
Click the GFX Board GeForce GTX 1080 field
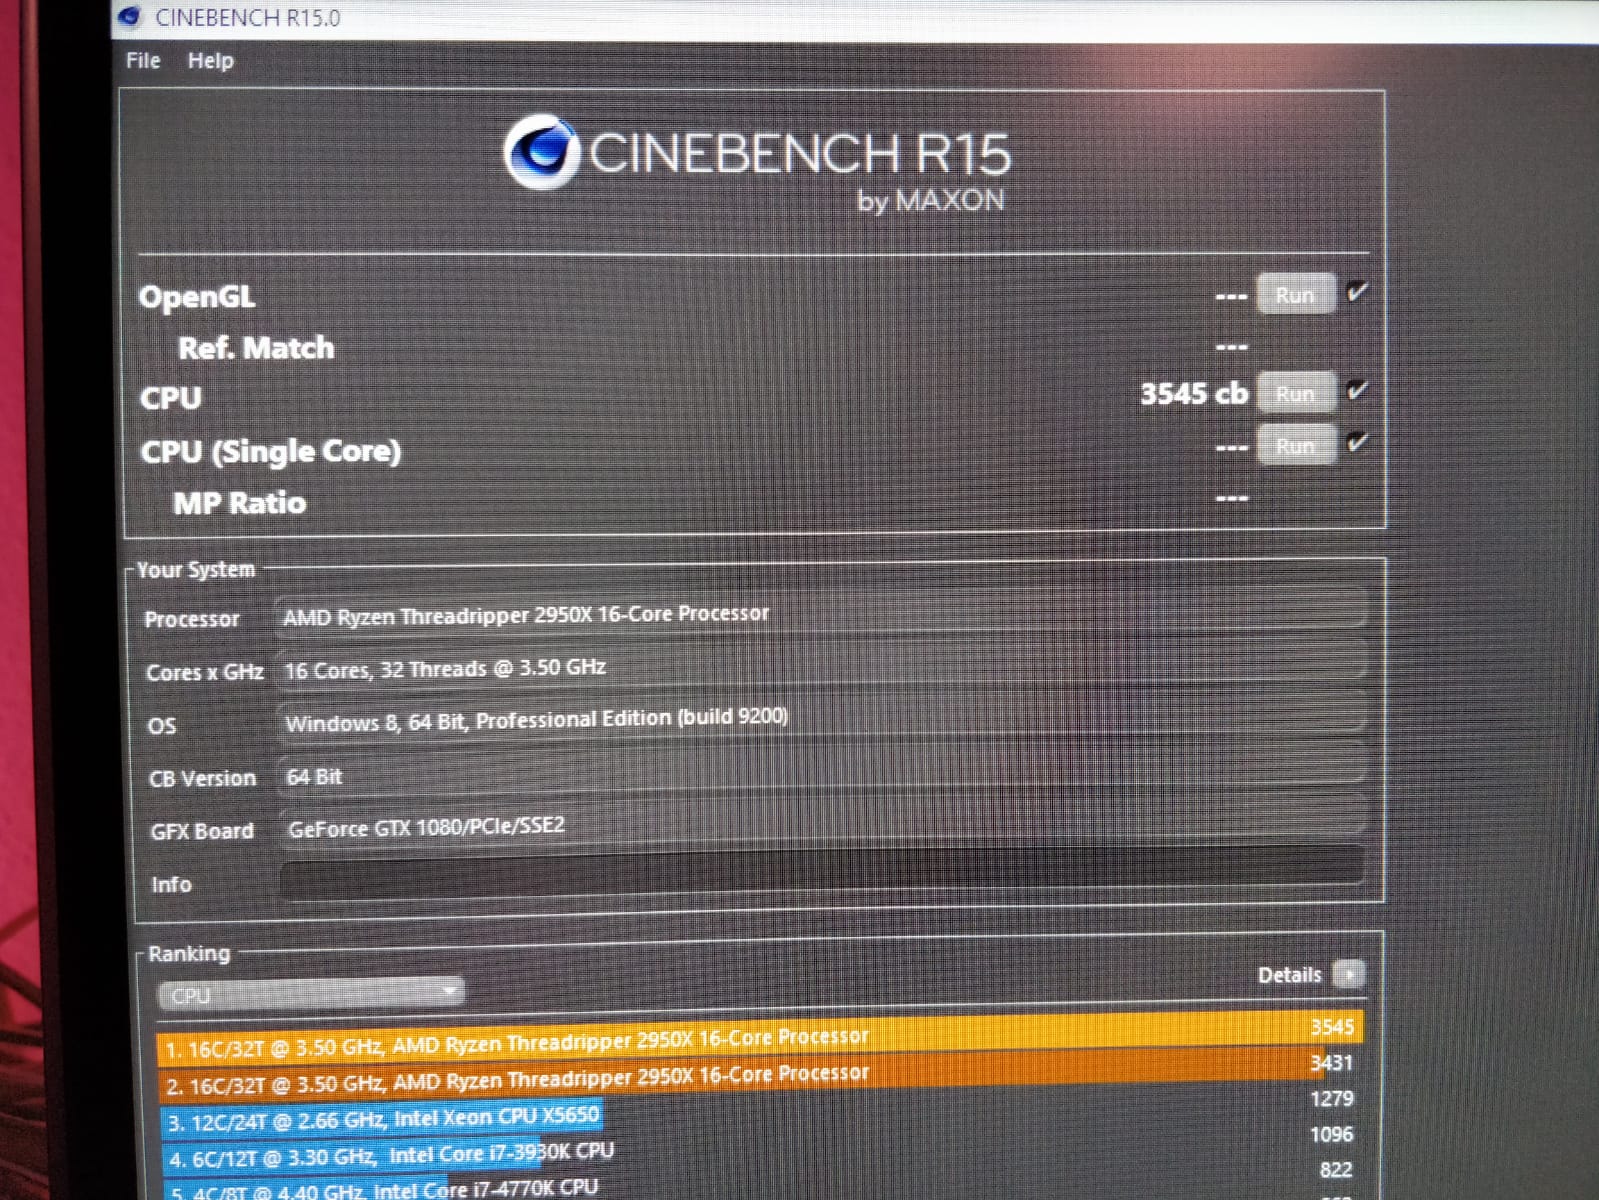pos(820,826)
